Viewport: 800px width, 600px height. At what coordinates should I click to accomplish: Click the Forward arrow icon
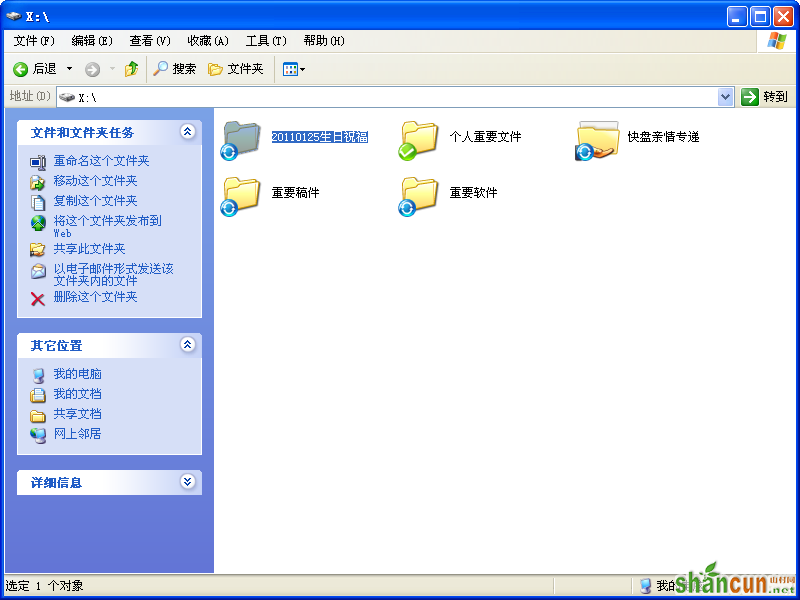[x=92, y=69]
